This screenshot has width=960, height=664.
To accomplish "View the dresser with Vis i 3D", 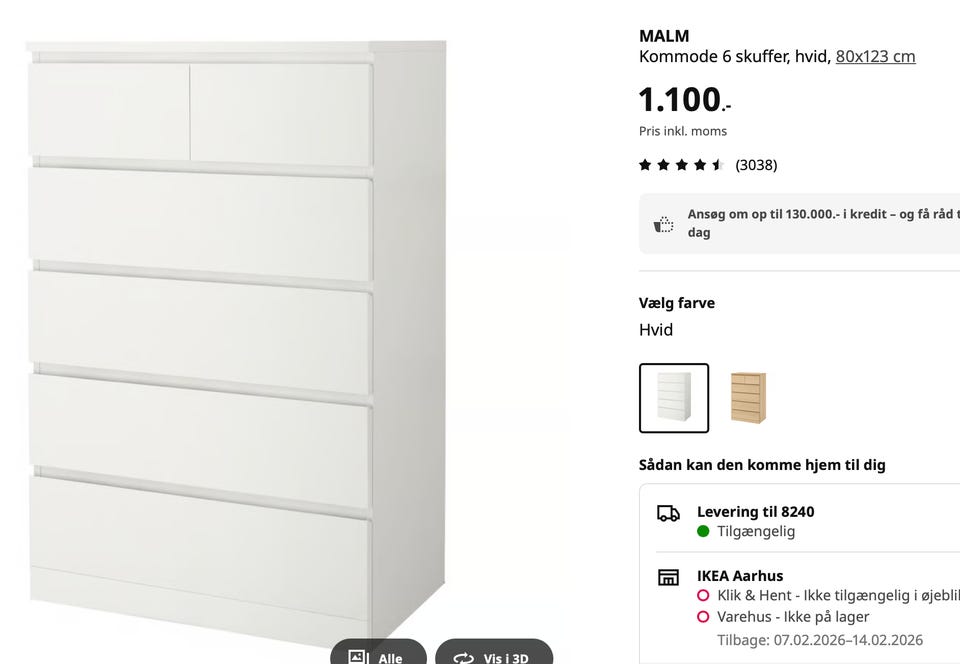I will pyautogui.click(x=494, y=652).
